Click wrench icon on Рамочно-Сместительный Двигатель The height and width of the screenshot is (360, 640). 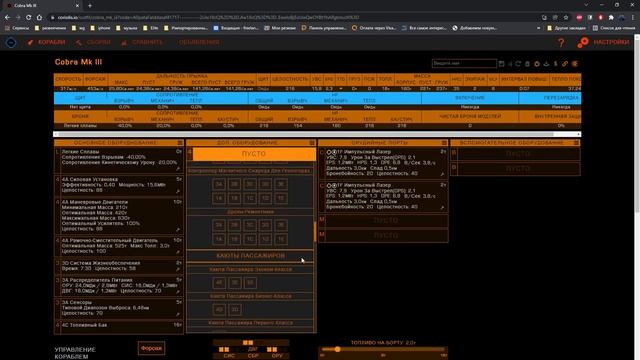tap(178, 252)
